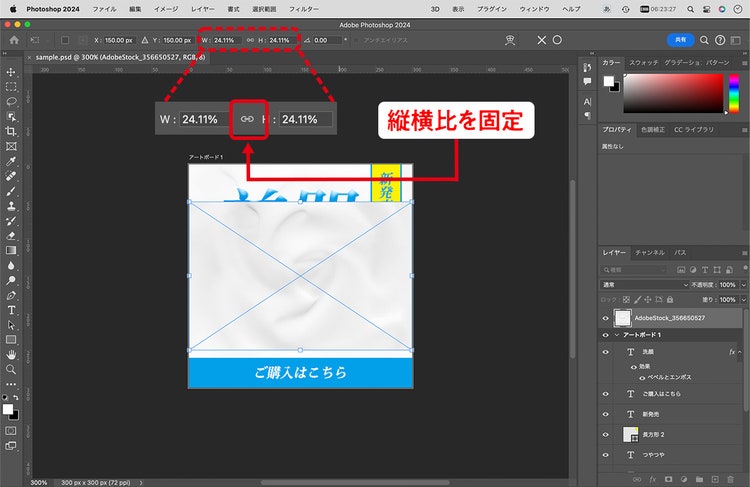Create new layer with plus icon
This screenshot has height=487, width=750.
click(715, 479)
